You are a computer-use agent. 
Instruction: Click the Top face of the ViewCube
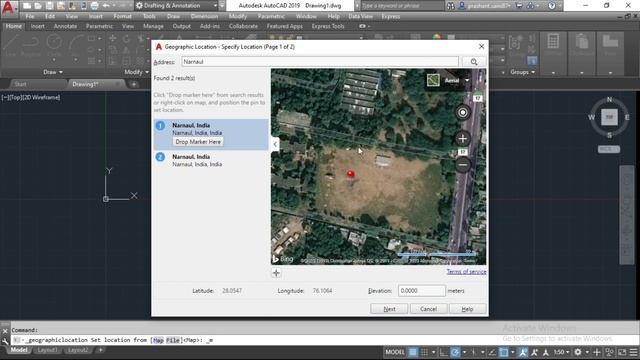[609, 117]
